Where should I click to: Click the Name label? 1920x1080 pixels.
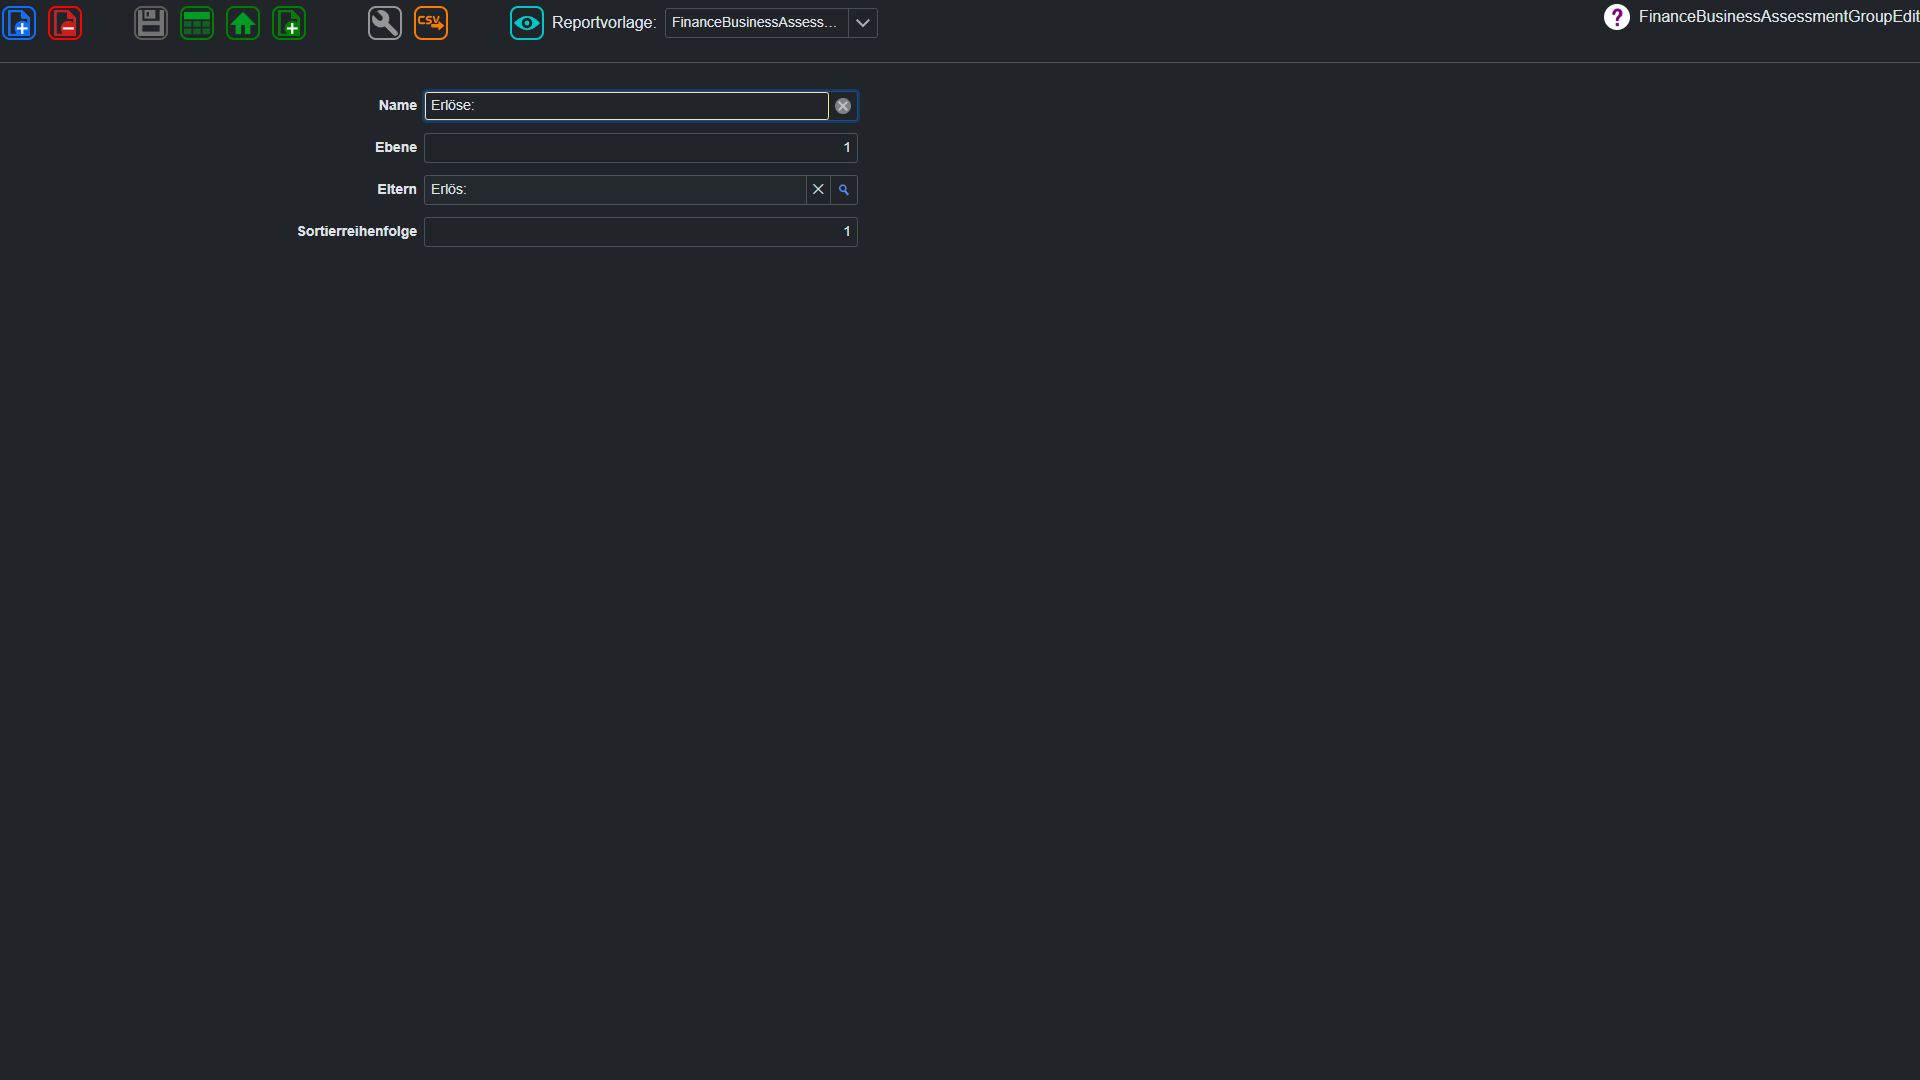click(x=398, y=106)
